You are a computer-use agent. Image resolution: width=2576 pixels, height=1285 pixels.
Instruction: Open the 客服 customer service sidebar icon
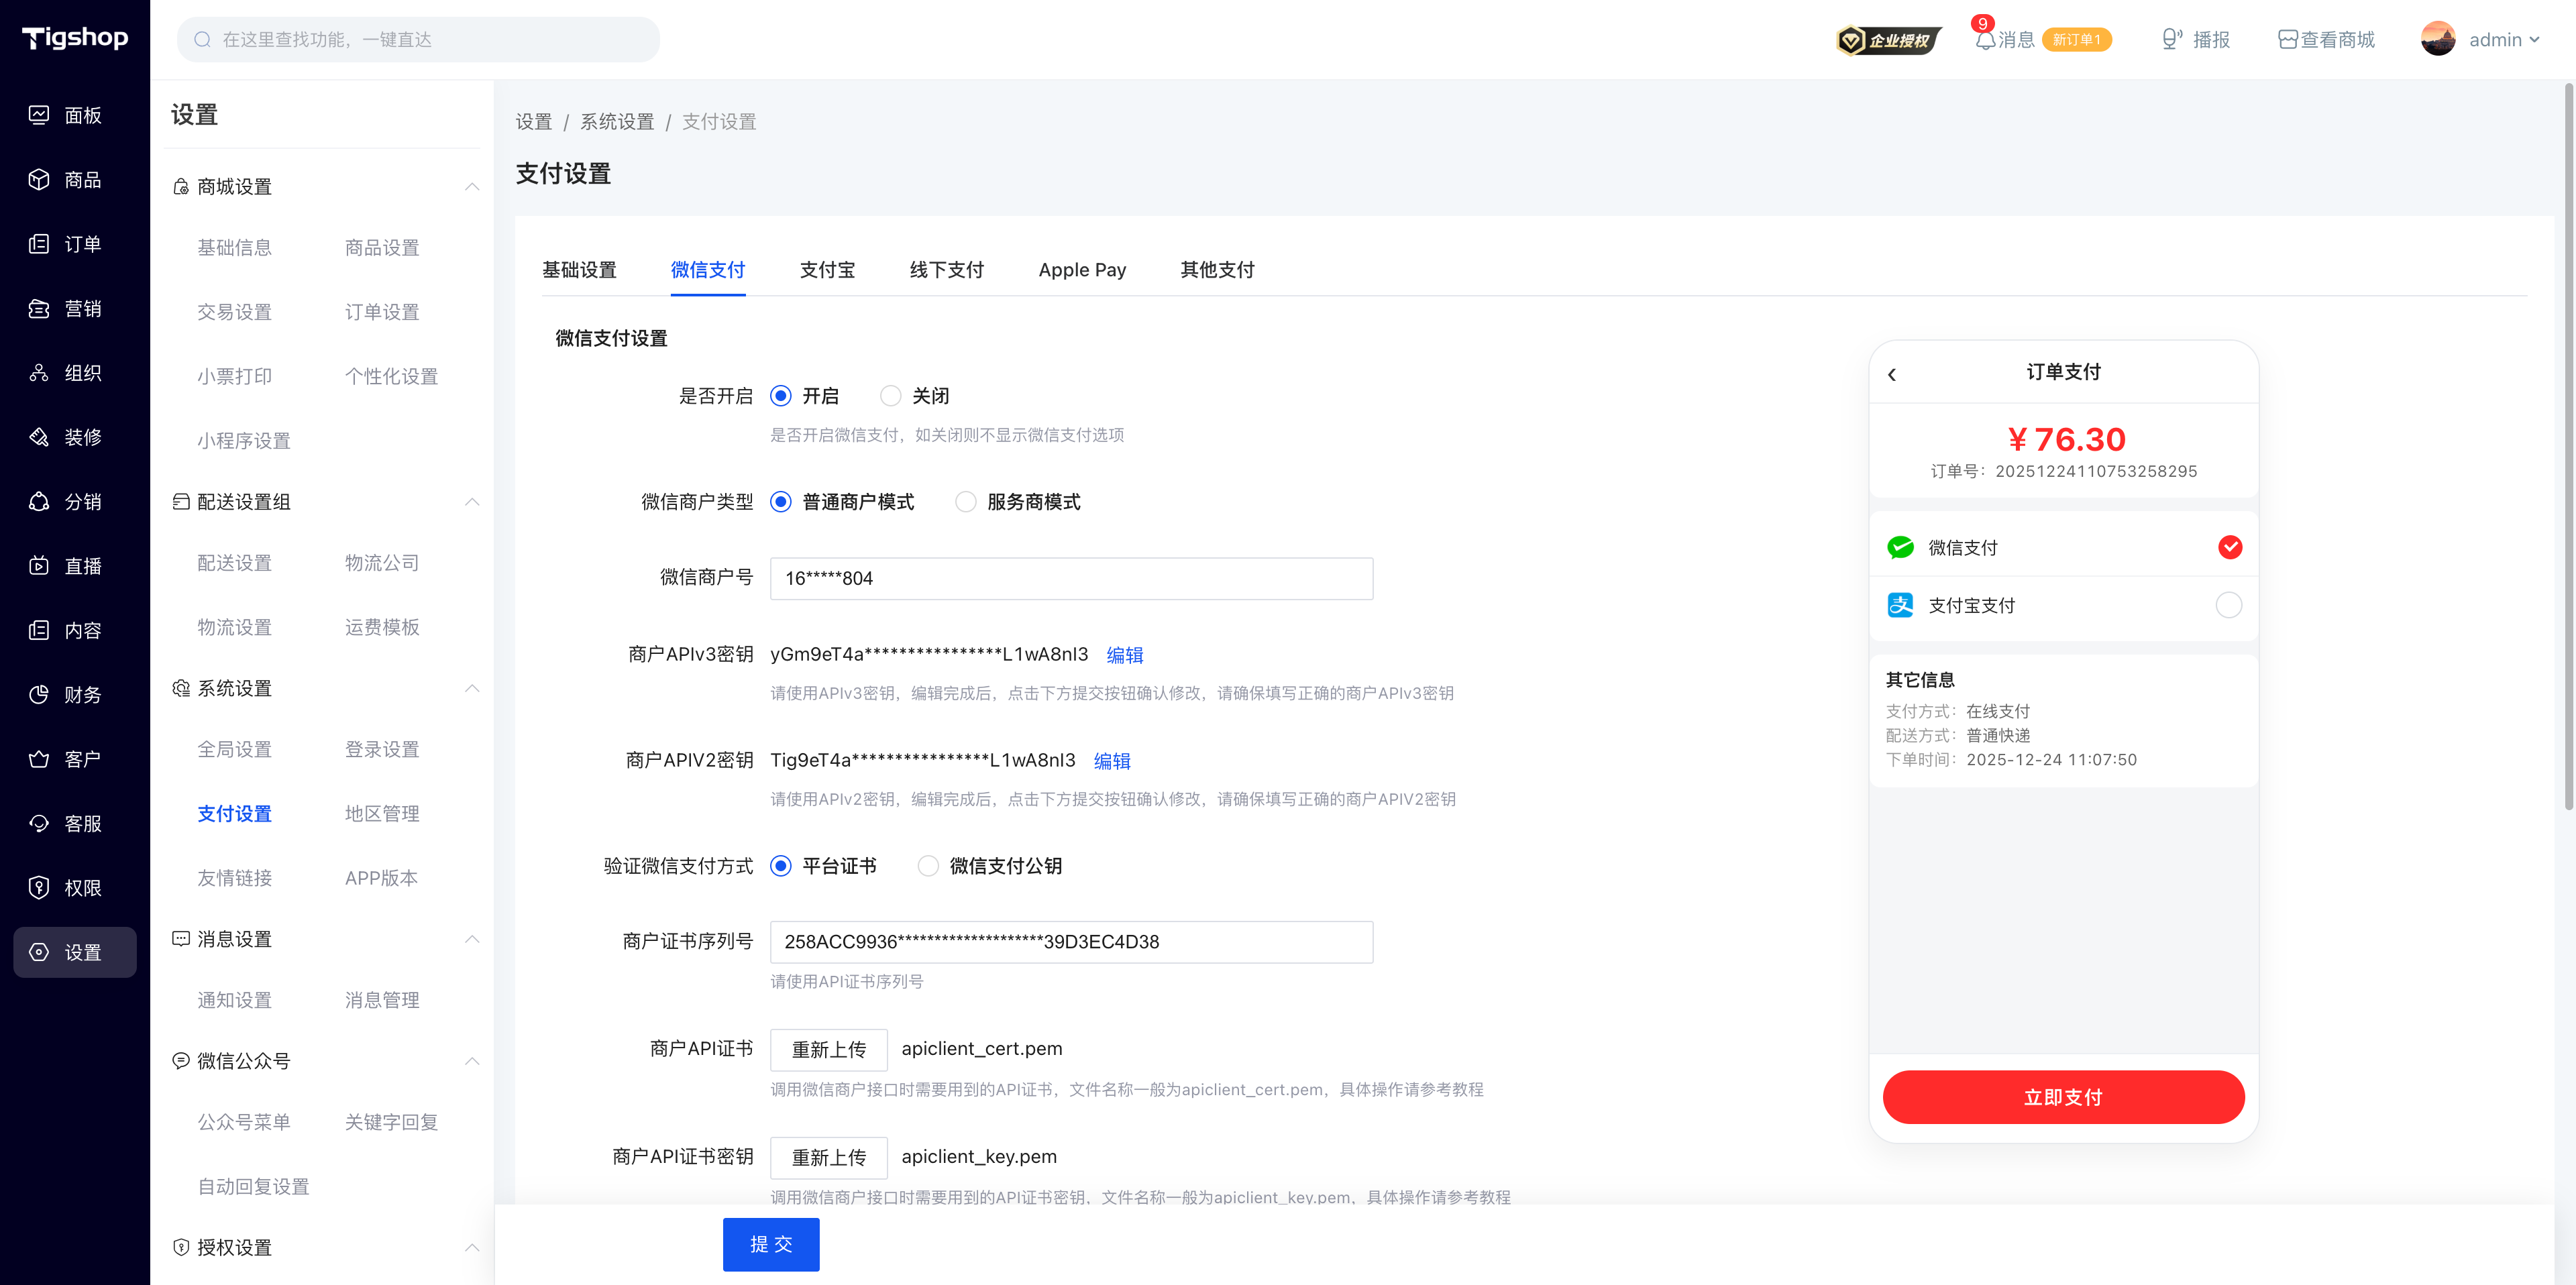39,824
